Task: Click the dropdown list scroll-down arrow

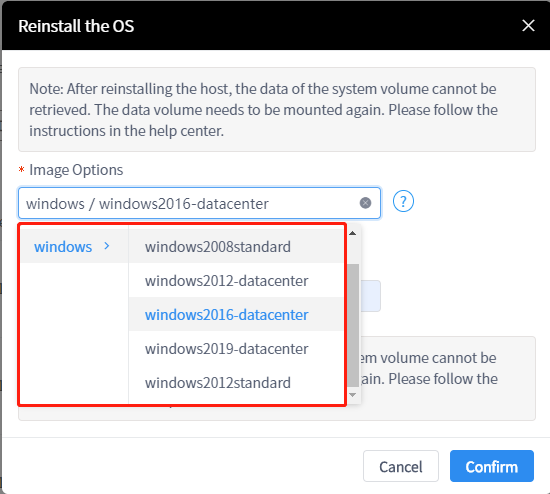Action: click(x=353, y=395)
